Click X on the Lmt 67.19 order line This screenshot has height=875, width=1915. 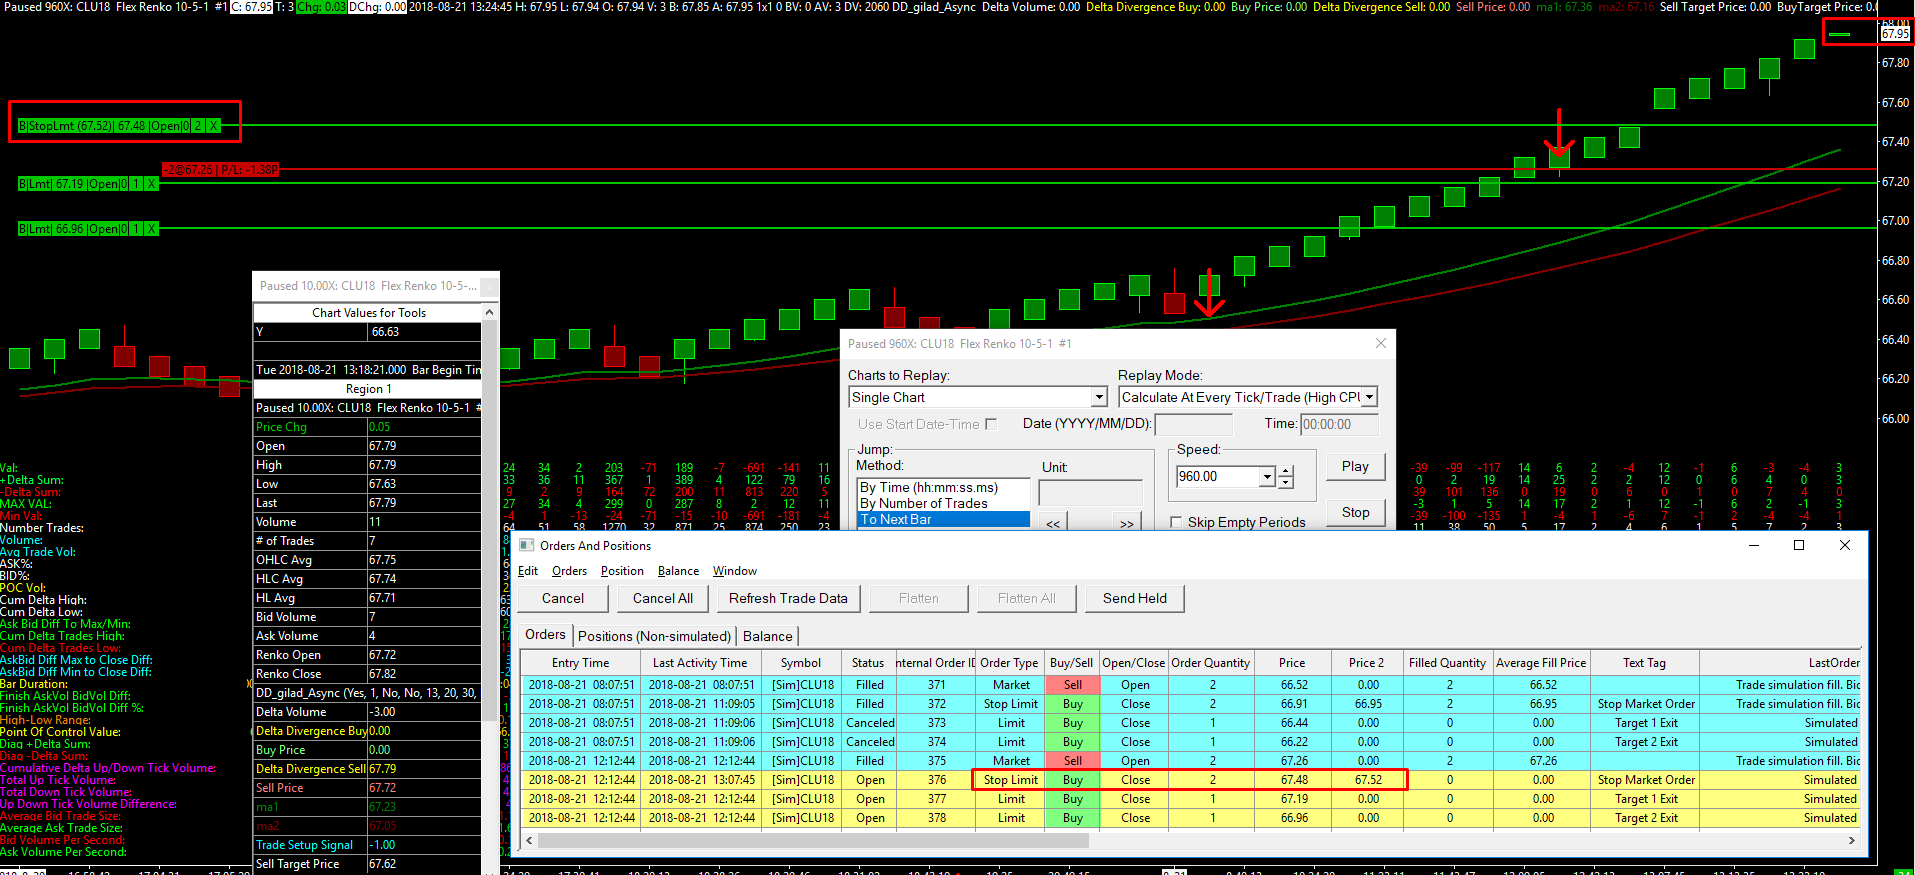tap(151, 184)
